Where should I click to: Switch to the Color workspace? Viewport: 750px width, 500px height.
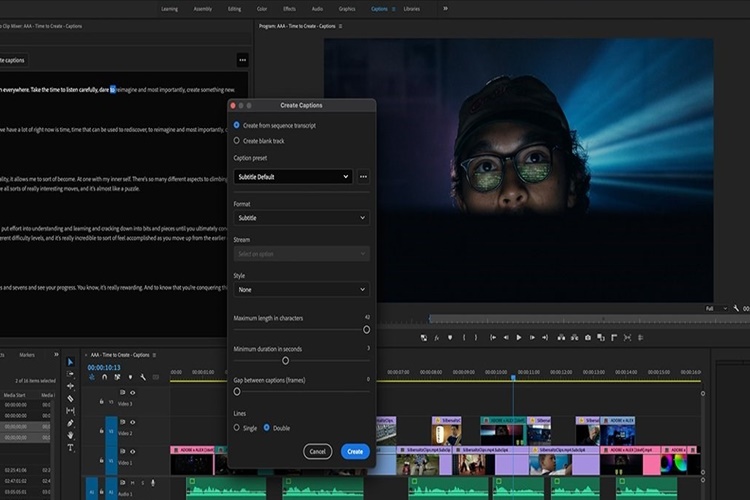tap(262, 9)
